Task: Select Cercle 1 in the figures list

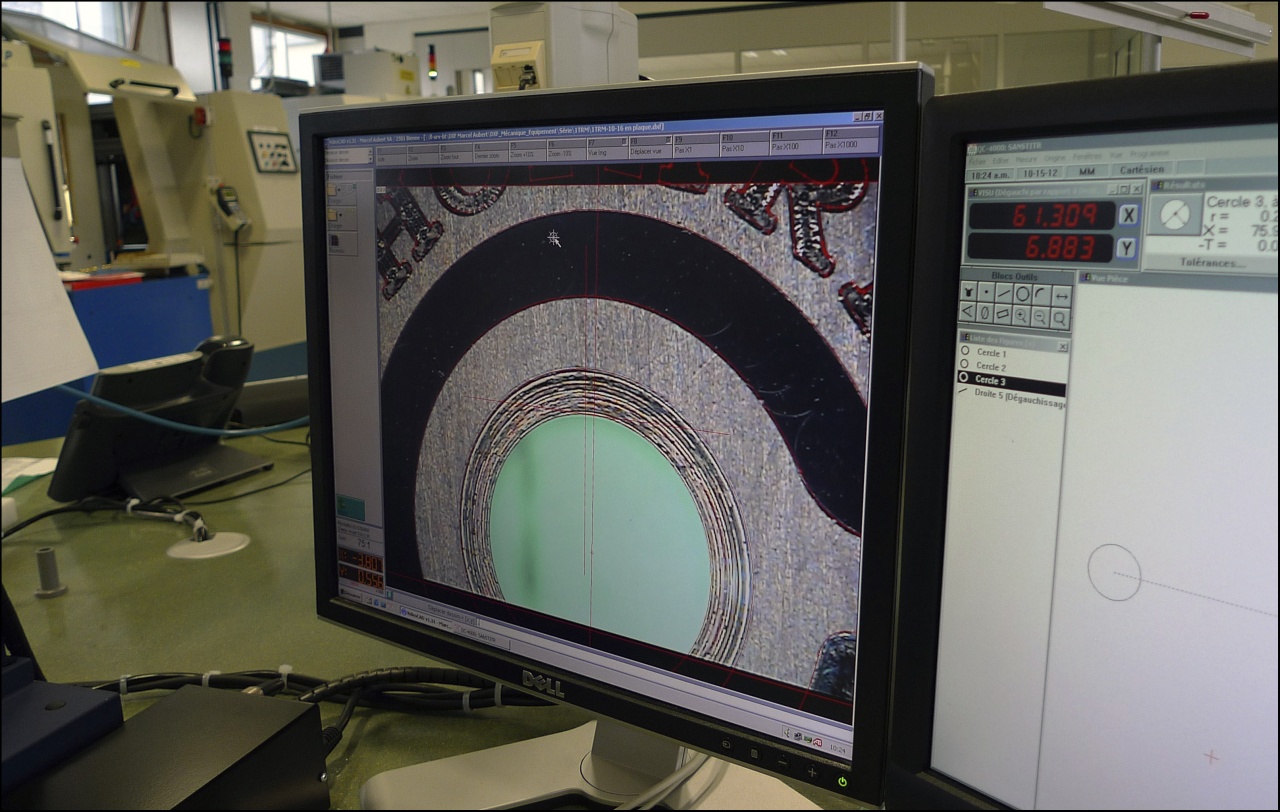Action: [990, 353]
